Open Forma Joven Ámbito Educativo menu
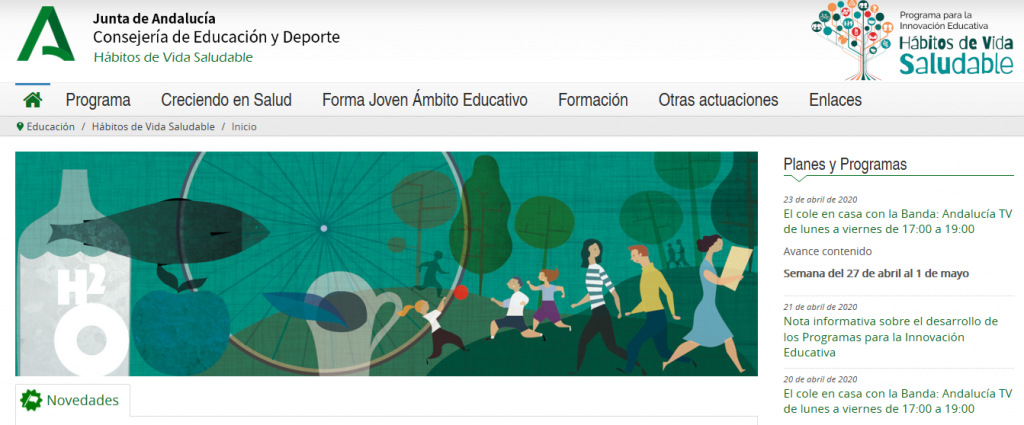 pyautogui.click(x=425, y=100)
